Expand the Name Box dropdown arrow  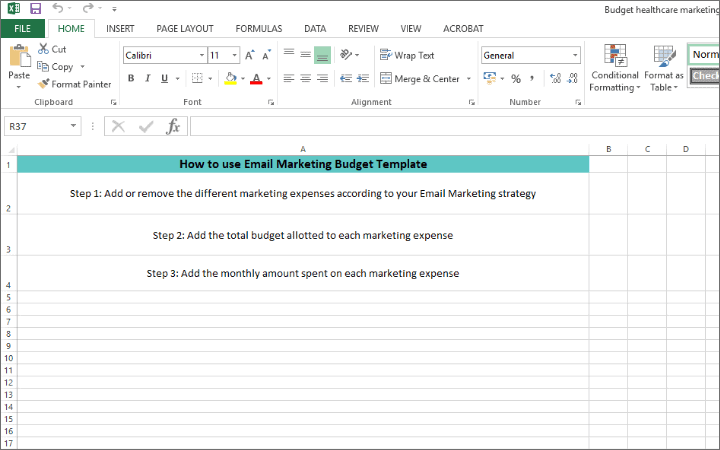pyautogui.click(x=74, y=126)
